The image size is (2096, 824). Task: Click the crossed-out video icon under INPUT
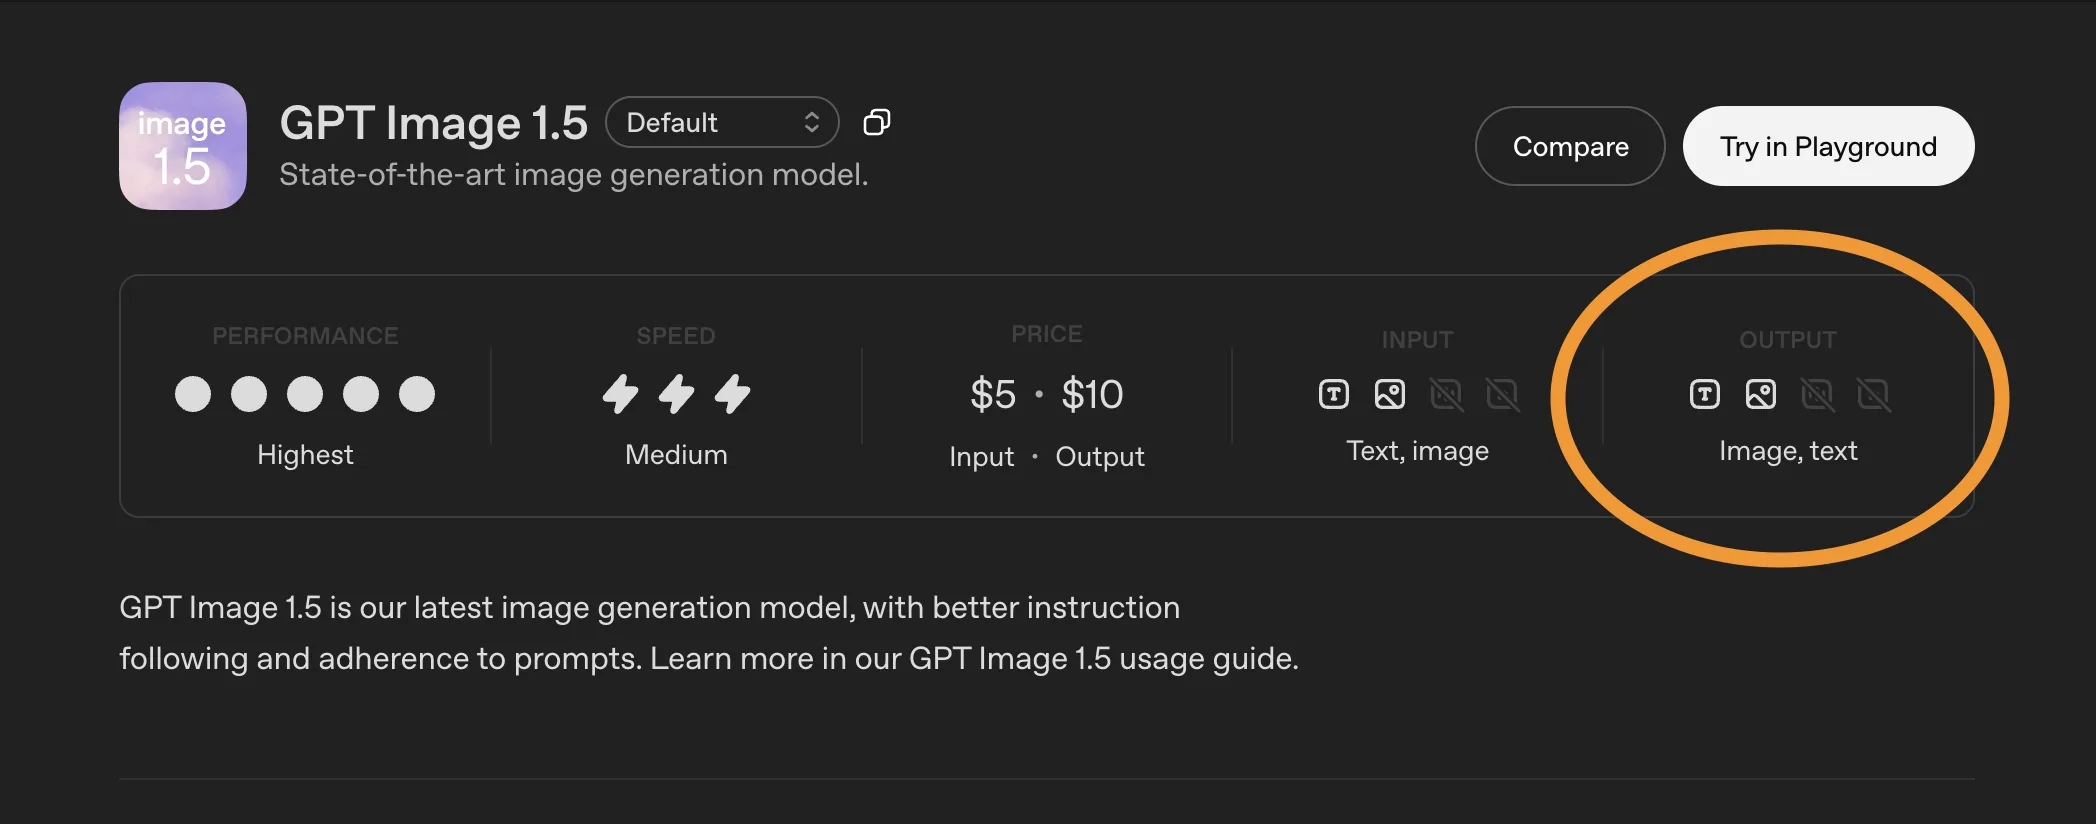pos(1502,394)
